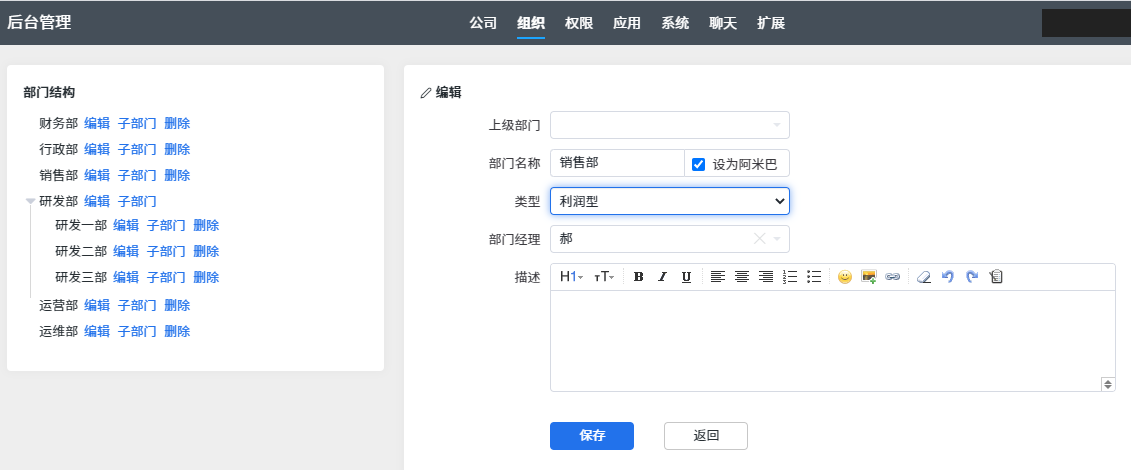
Task: Click the underline text icon
Action: 686,277
